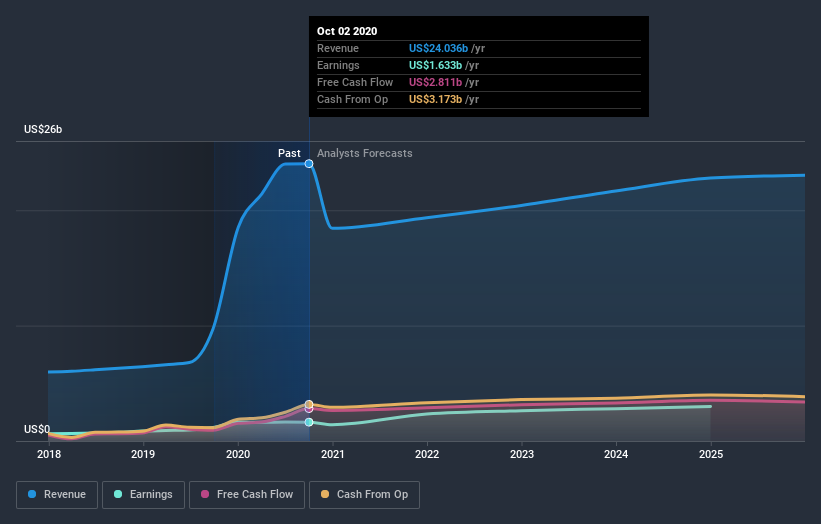Screen dimensions: 821x524
Task: Click the US$26b y-axis label
Action: pyautogui.click(x=43, y=129)
